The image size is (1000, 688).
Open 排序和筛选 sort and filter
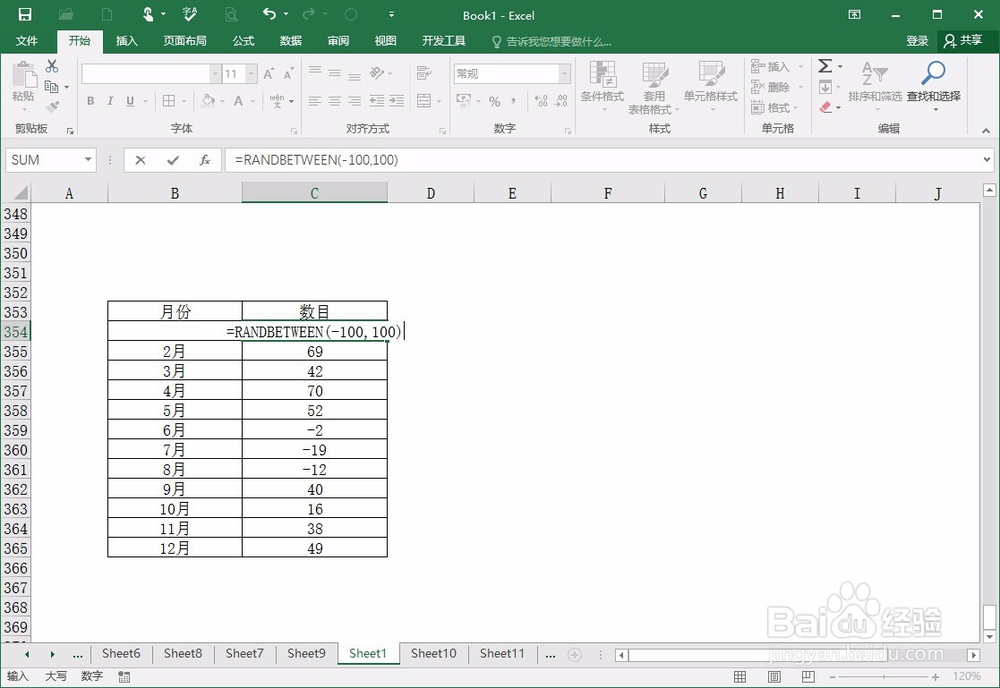875,86
